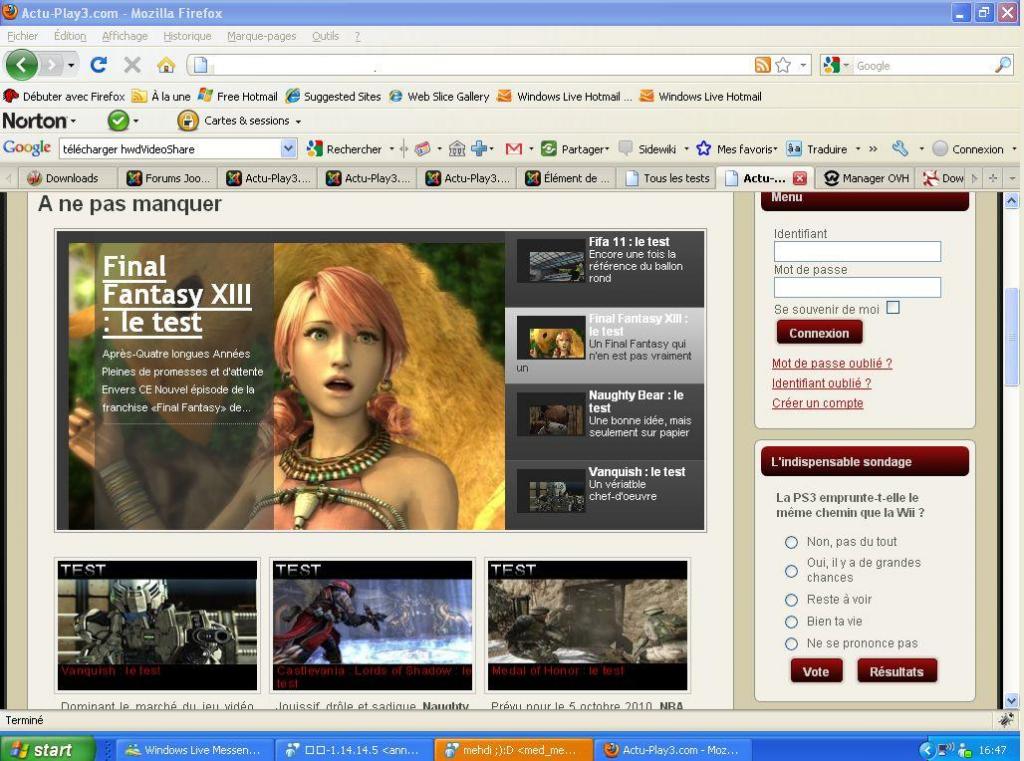This screenshot has height=761, width=1024.
Task: Switch to the Forums Joo... tab
Action: tap(168, 178)
